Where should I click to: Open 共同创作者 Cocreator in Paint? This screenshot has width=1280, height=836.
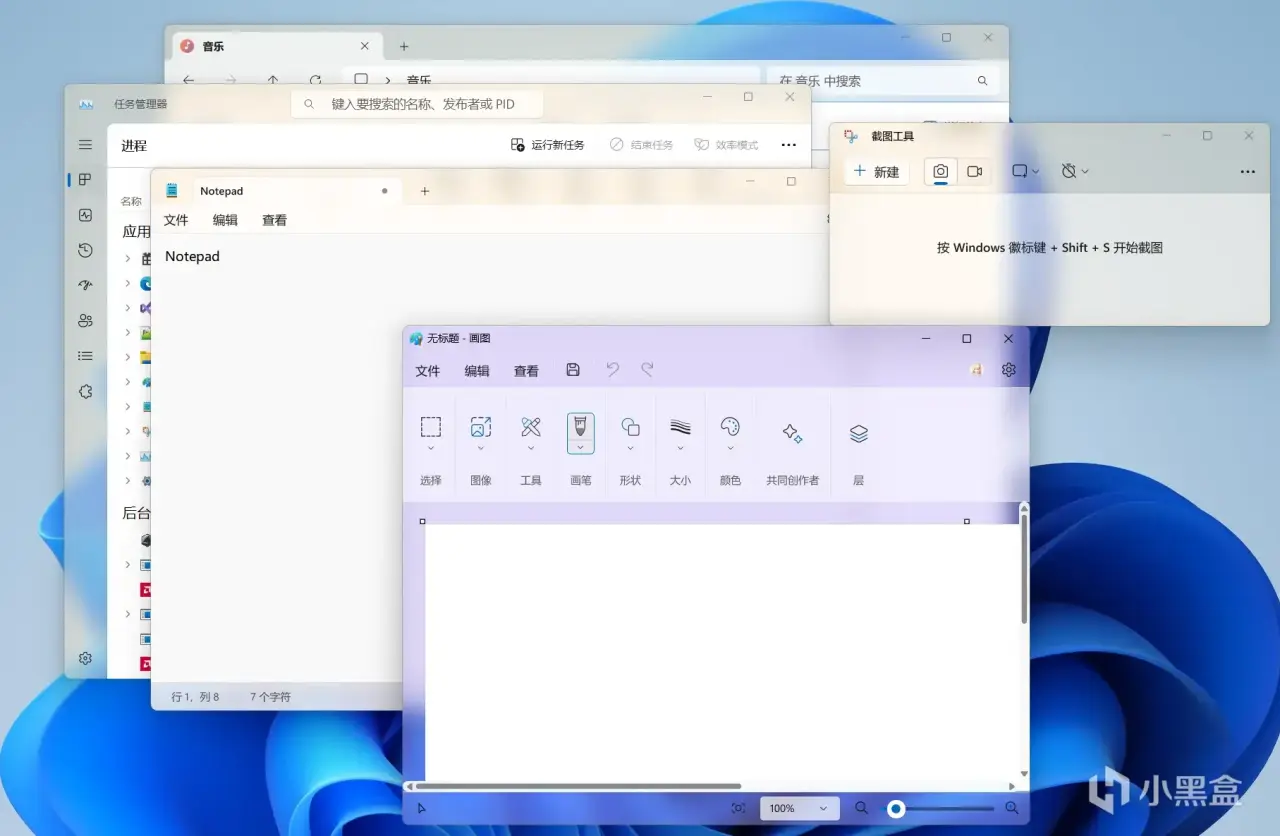click(792, 433)
